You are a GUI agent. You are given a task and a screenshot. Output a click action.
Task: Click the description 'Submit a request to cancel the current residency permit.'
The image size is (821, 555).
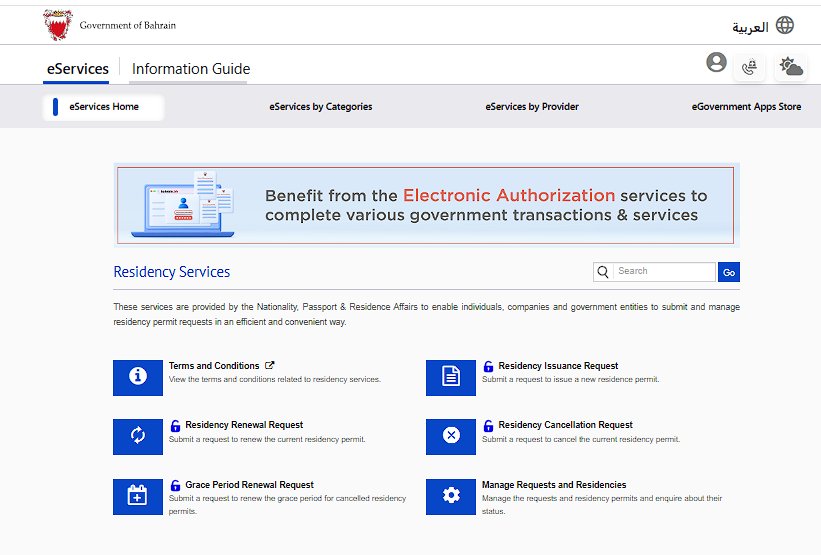tap(581, 439)
